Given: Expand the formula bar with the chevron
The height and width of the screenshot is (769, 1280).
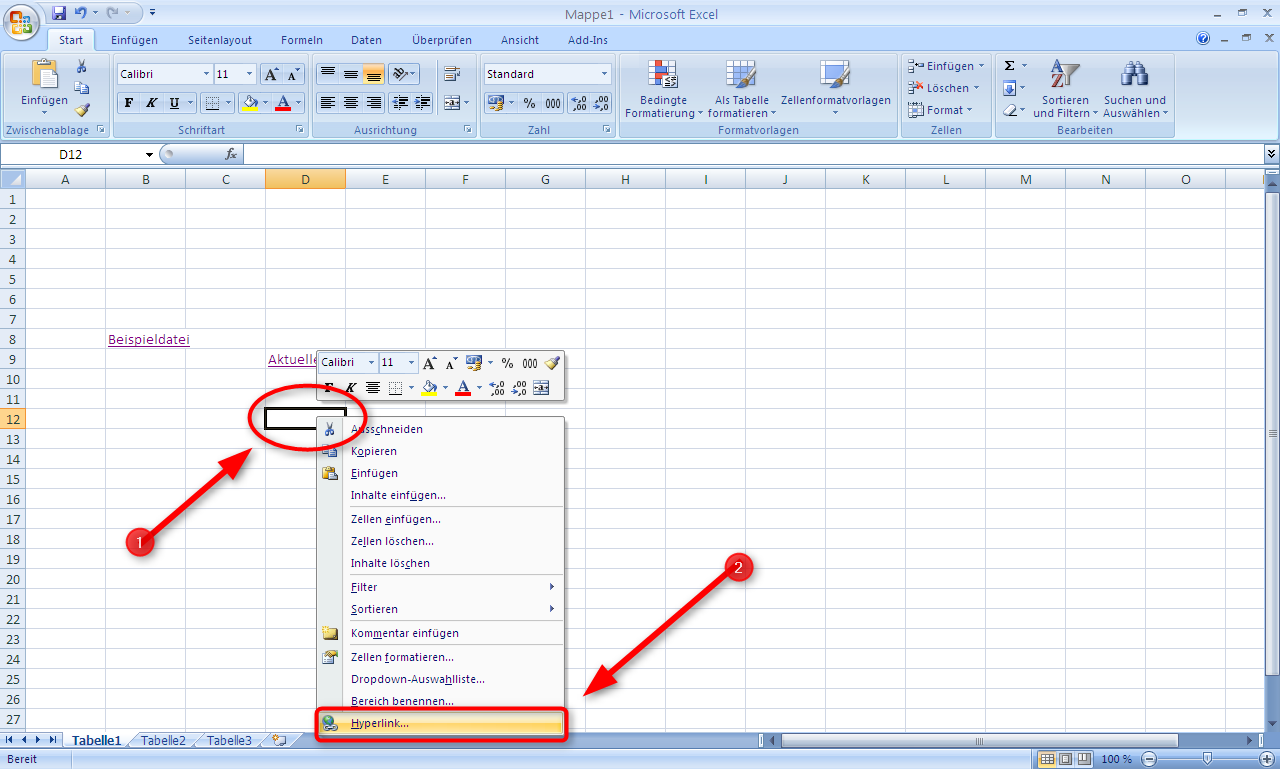Looking at the screenshot, I should click(1272, 154).
